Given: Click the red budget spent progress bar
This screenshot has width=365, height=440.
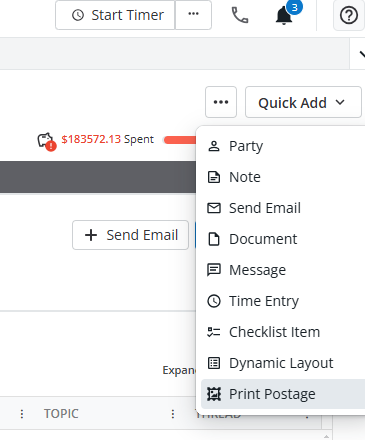Looking at the screenshot, I should pos(180,140).
